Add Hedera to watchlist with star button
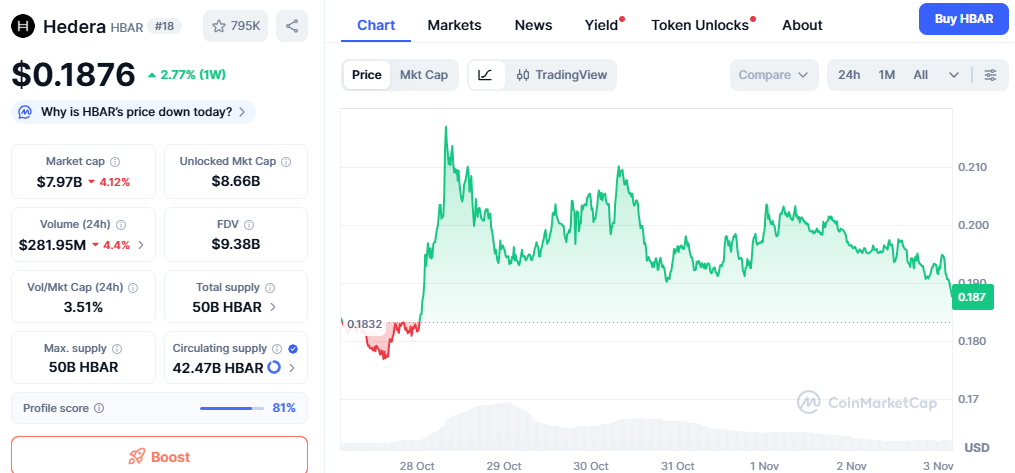 coord(236,26)
